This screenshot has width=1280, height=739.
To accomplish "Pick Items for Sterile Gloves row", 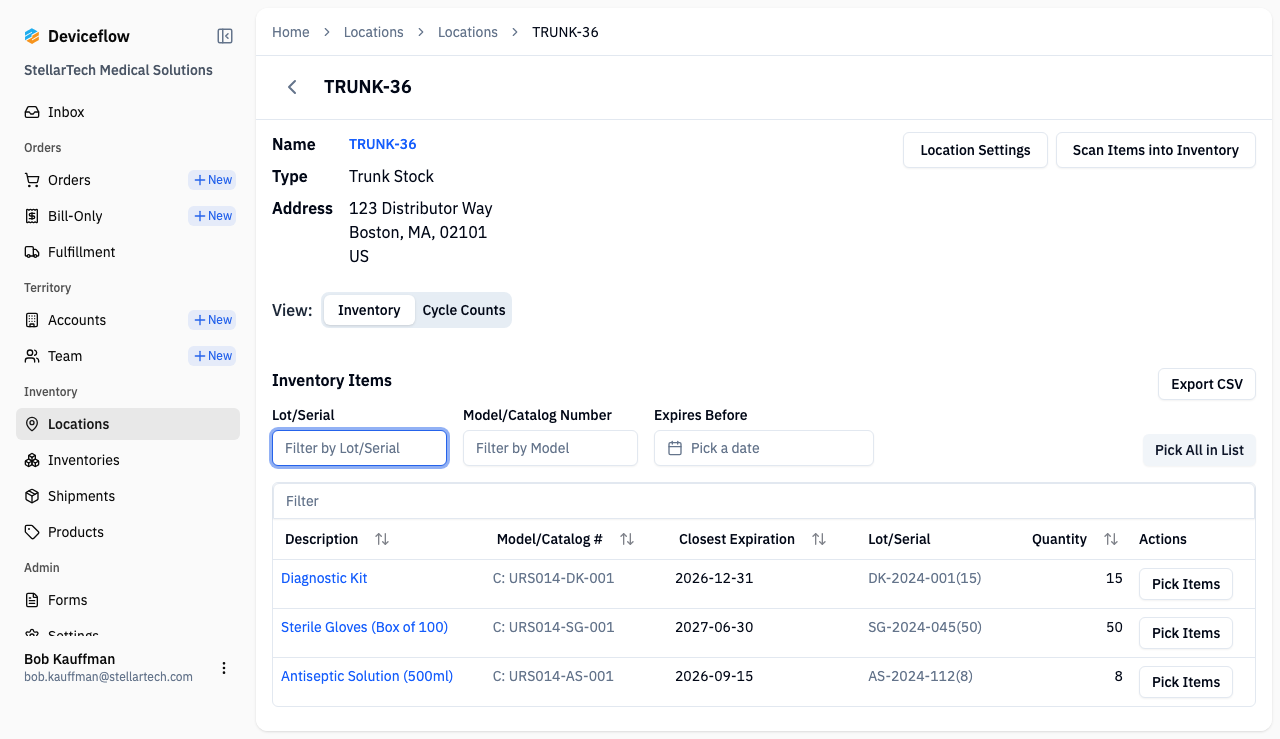I will (x=1186, y=633).
